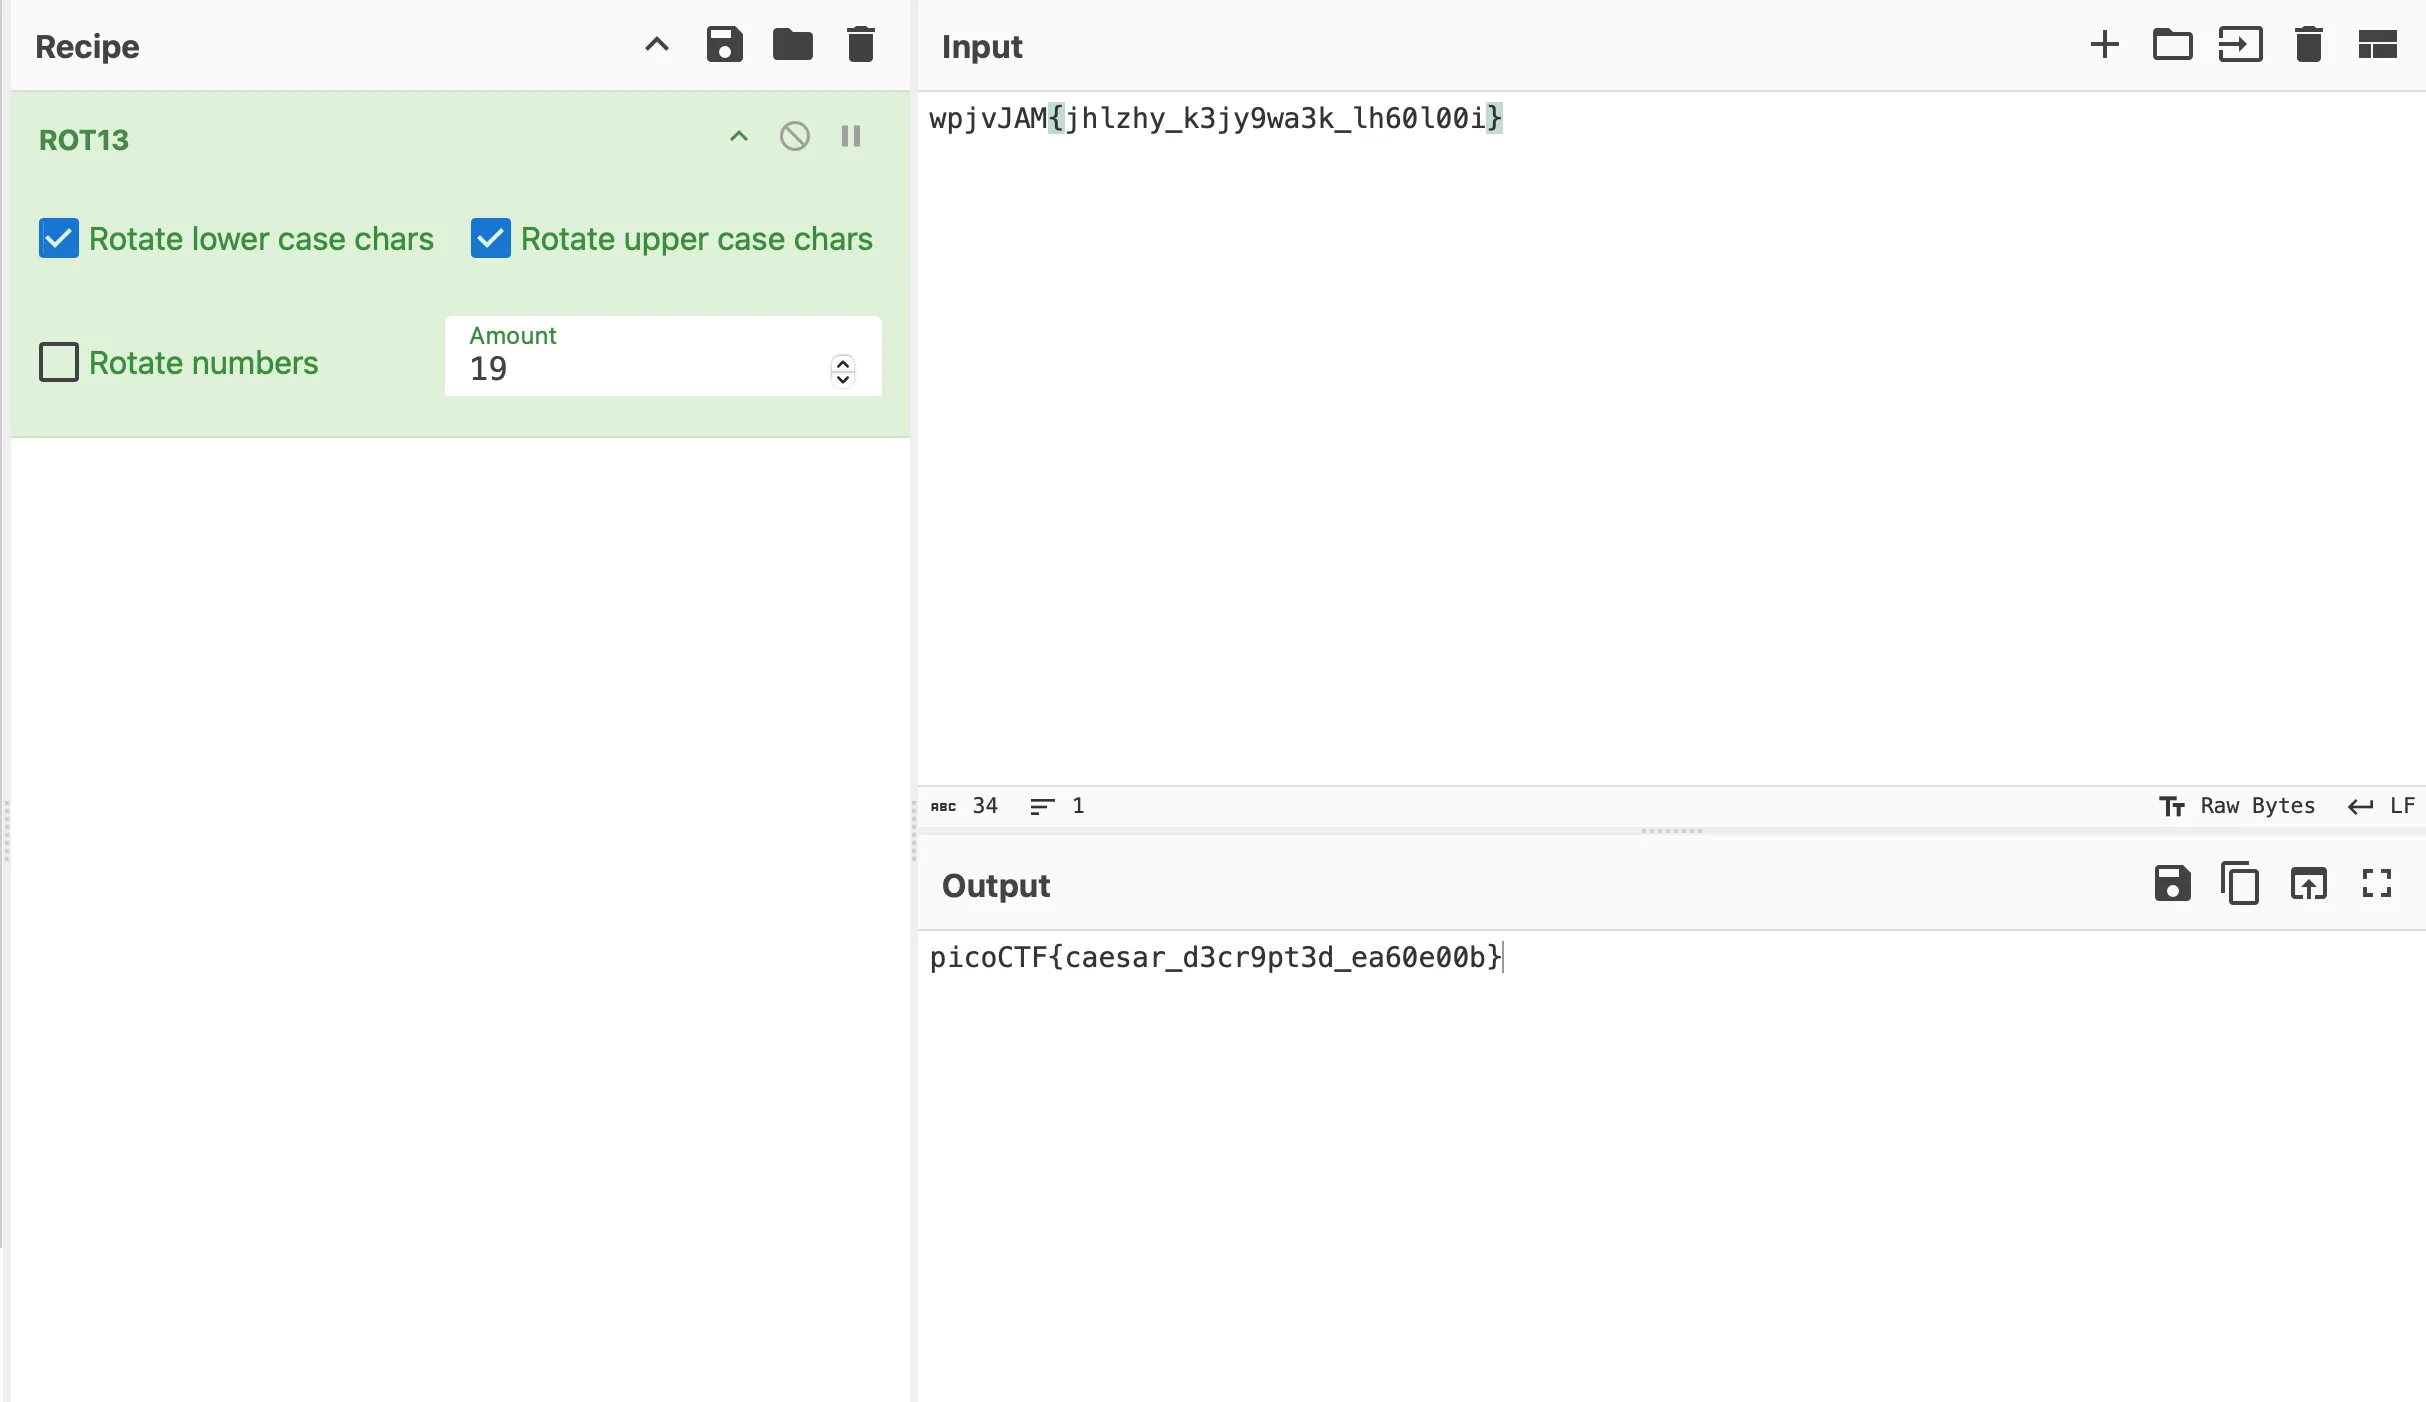Set breakpoint on ROT13 operation
2426x1402 pixels.
[x=851, y=136]
